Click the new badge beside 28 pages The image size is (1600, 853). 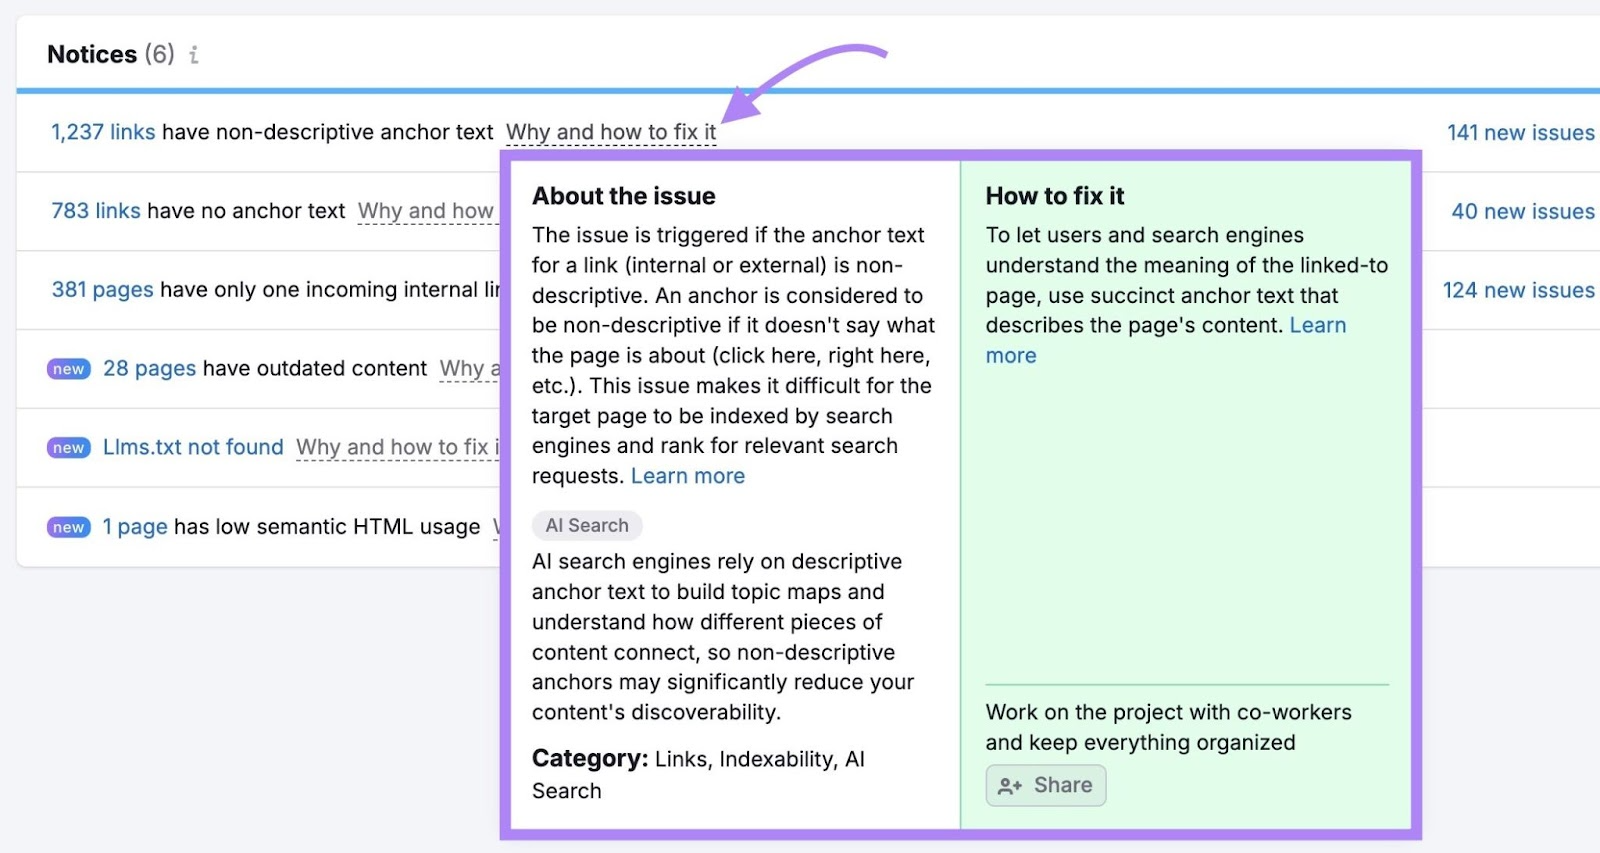69,369
